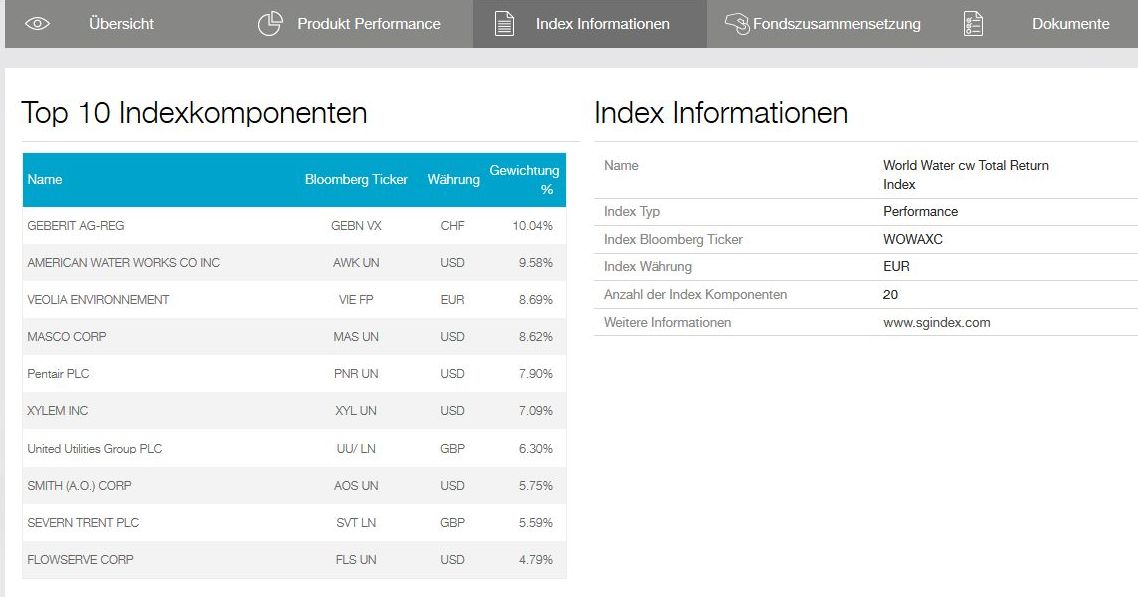Click the coins icon for Fondszusammensetzung

point(737,24)
